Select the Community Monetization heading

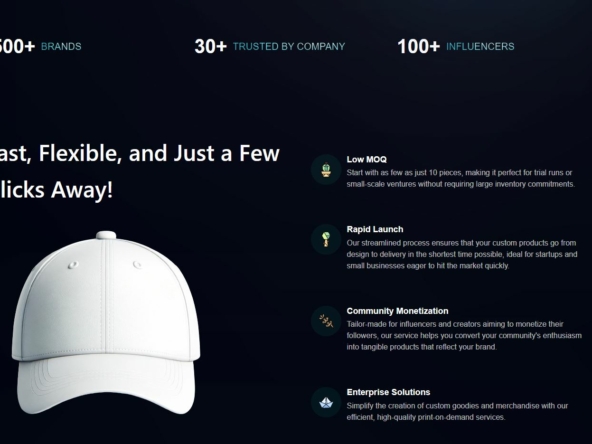click(x=398, y=311)
